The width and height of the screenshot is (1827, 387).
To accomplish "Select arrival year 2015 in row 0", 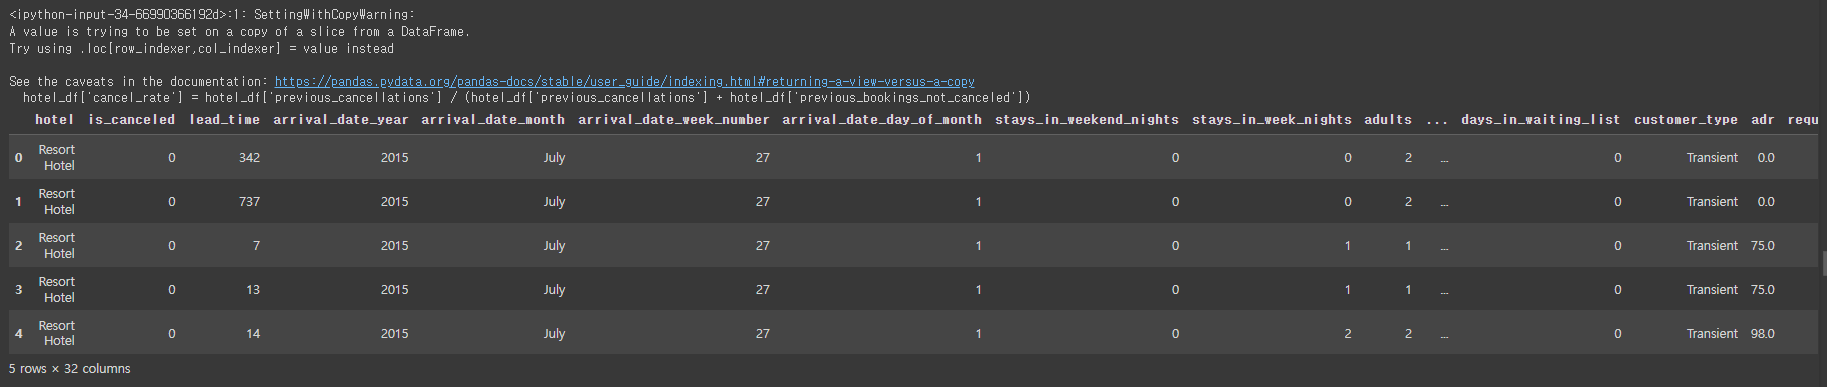I will [x=394, y=157].
